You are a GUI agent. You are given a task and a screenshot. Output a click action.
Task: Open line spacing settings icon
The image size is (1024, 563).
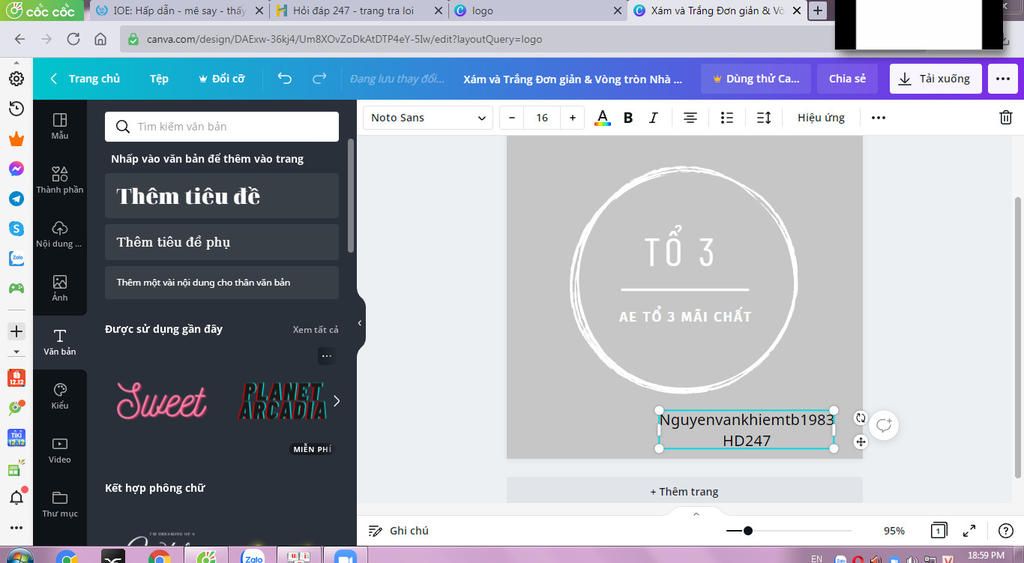click(x=764, y=118)
